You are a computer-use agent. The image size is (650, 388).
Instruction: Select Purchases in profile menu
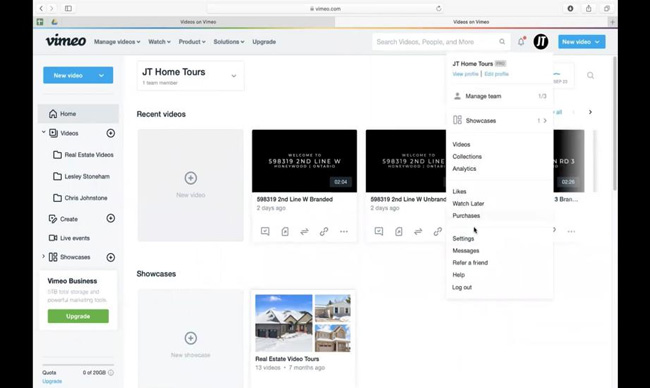(x=466, y=216)
